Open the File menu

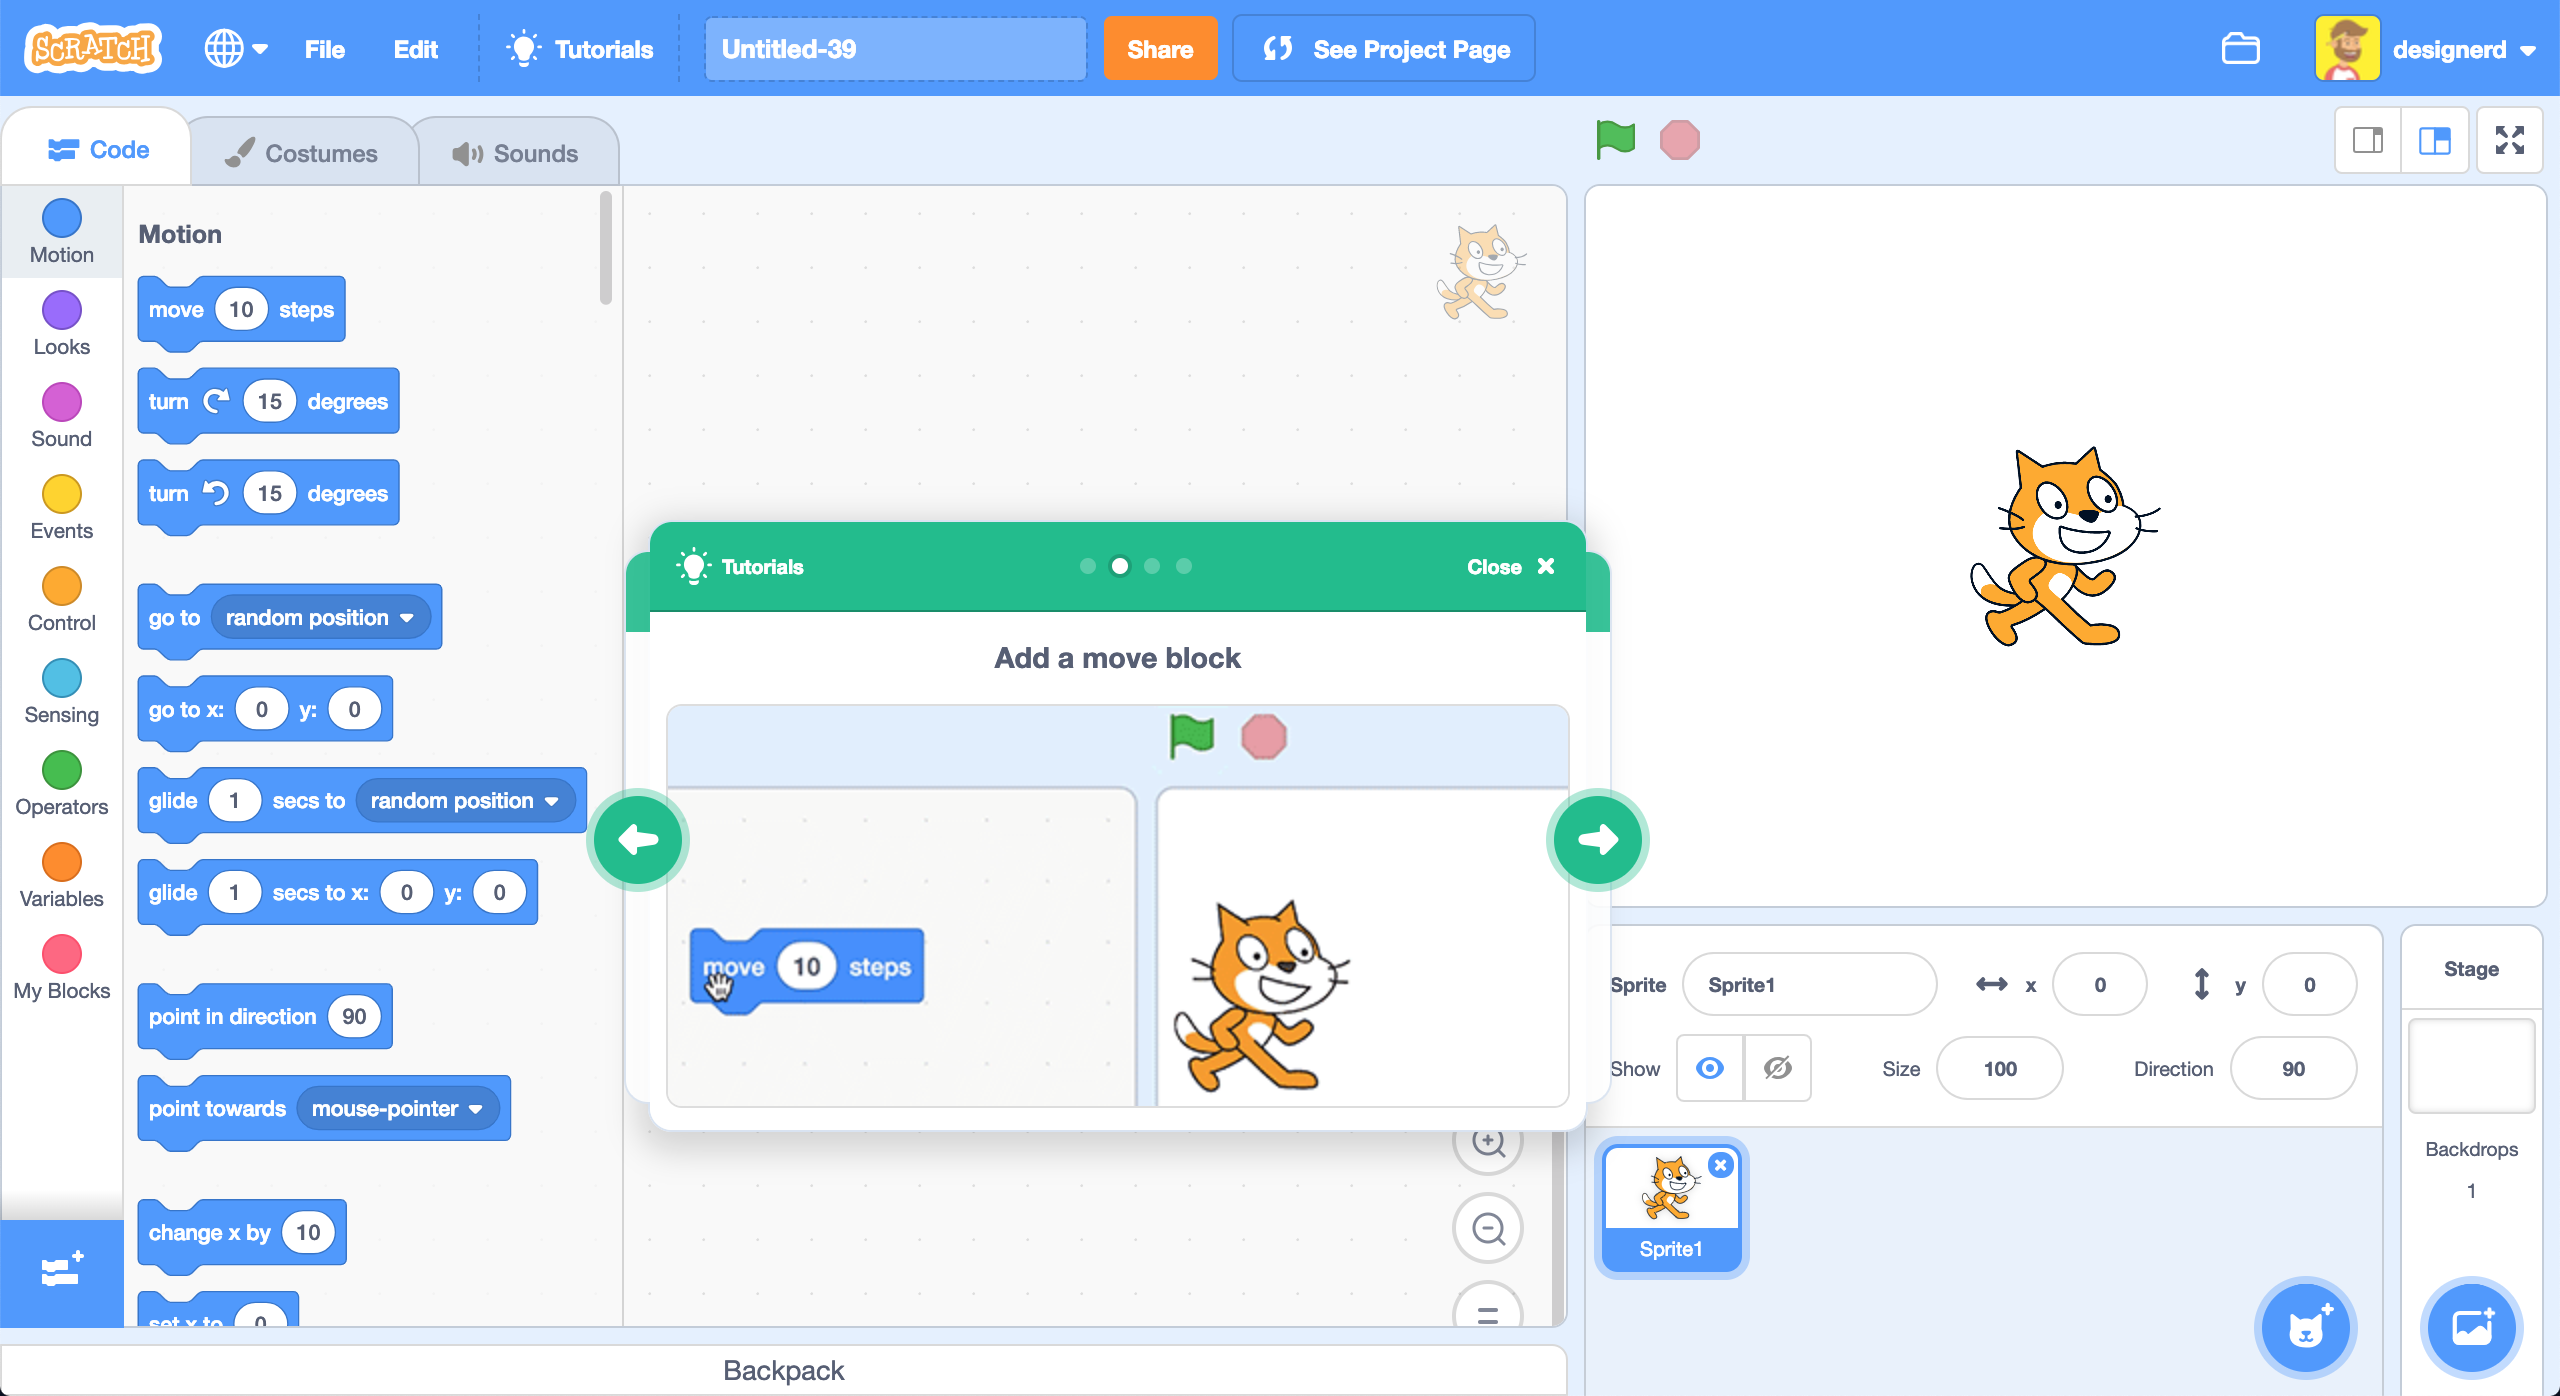(323, 48)
